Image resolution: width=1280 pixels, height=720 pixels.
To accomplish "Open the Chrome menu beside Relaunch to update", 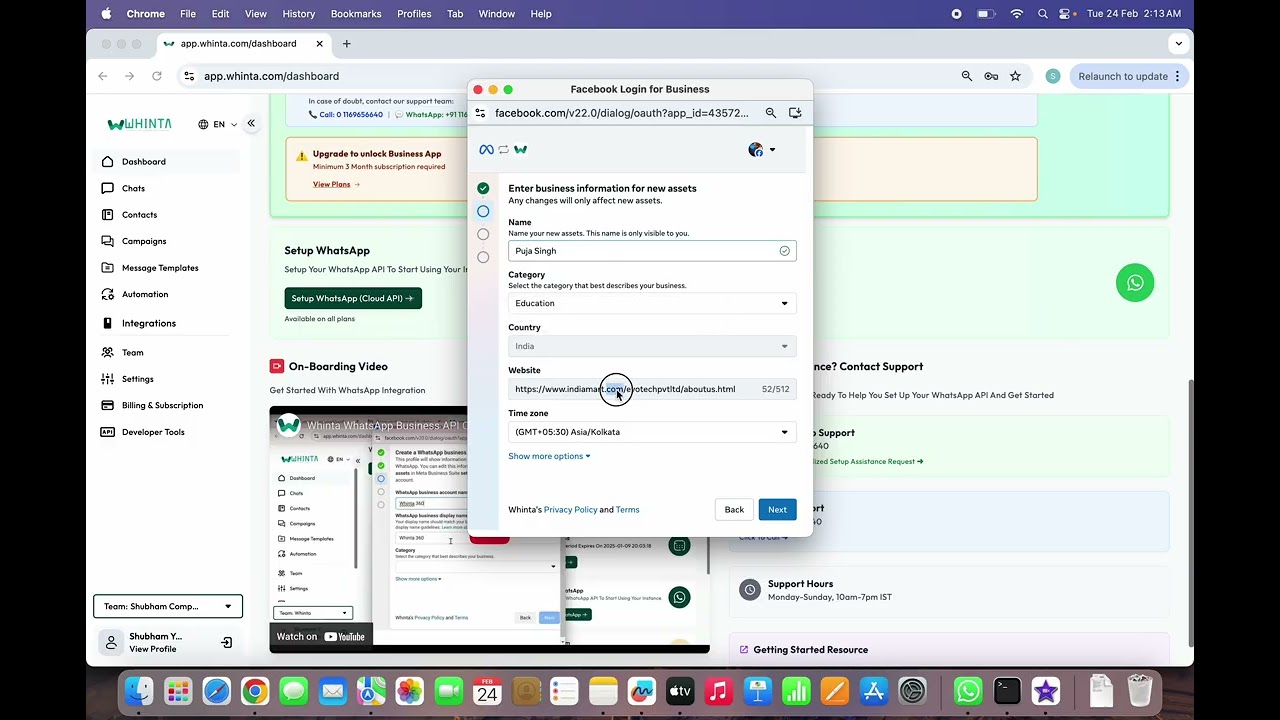I will point(1178,76).
